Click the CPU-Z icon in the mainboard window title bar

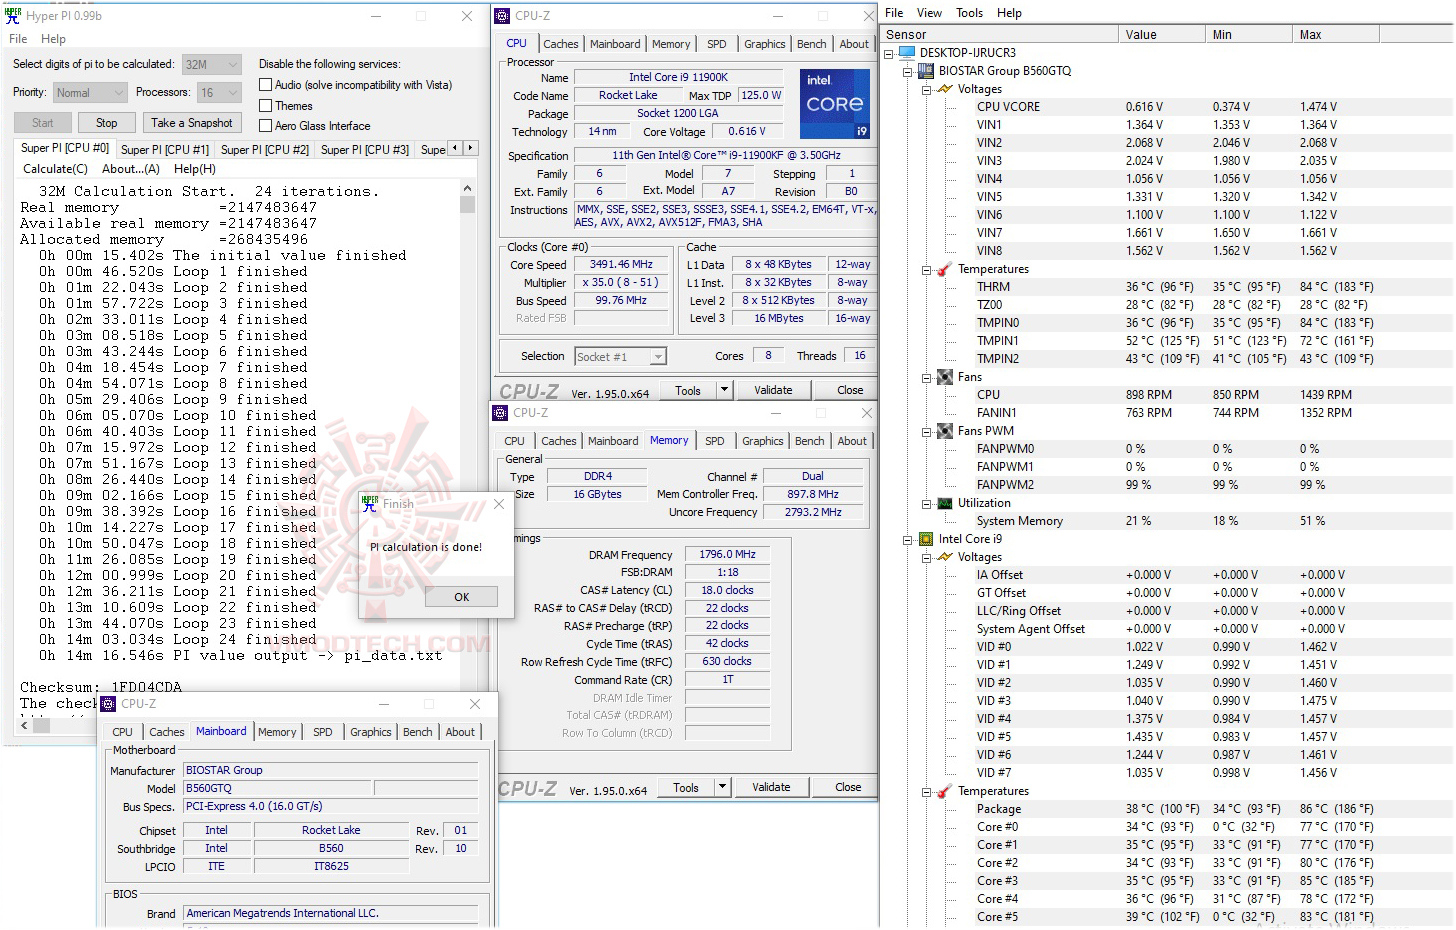pos(109,704)
